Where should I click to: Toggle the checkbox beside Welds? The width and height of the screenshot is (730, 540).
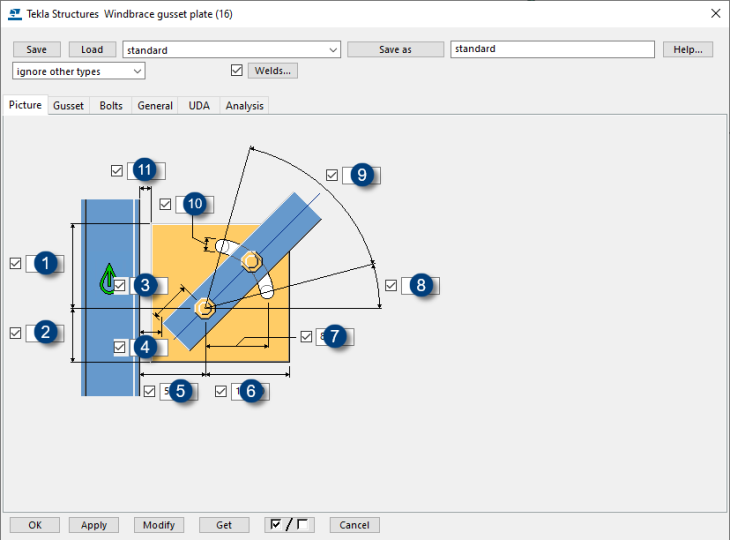(x=237, y=70)
